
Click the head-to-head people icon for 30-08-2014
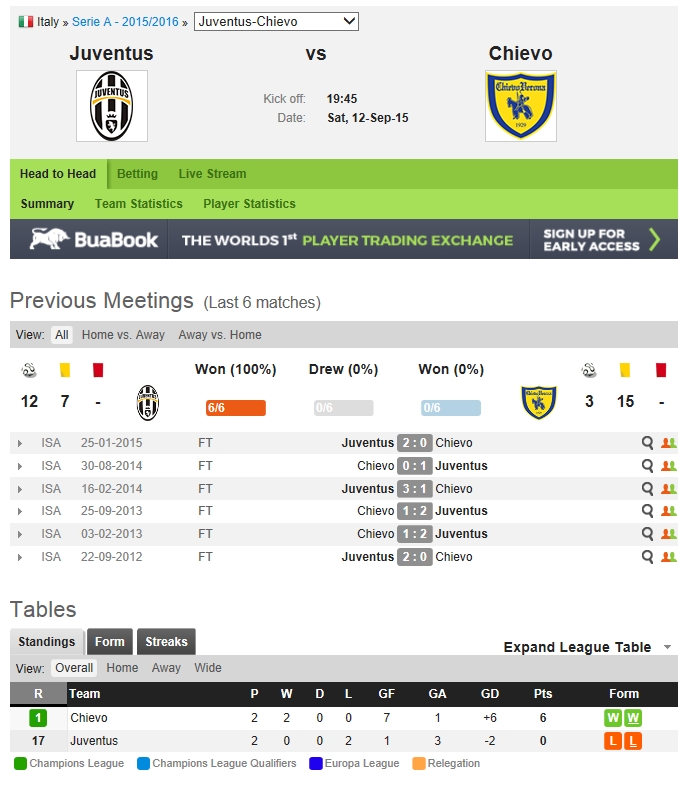pos(669,466)
